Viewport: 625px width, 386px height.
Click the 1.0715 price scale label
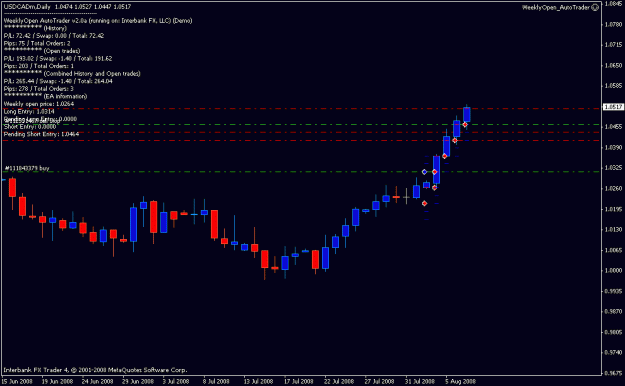pyautogui.click(x=614, y=45)
